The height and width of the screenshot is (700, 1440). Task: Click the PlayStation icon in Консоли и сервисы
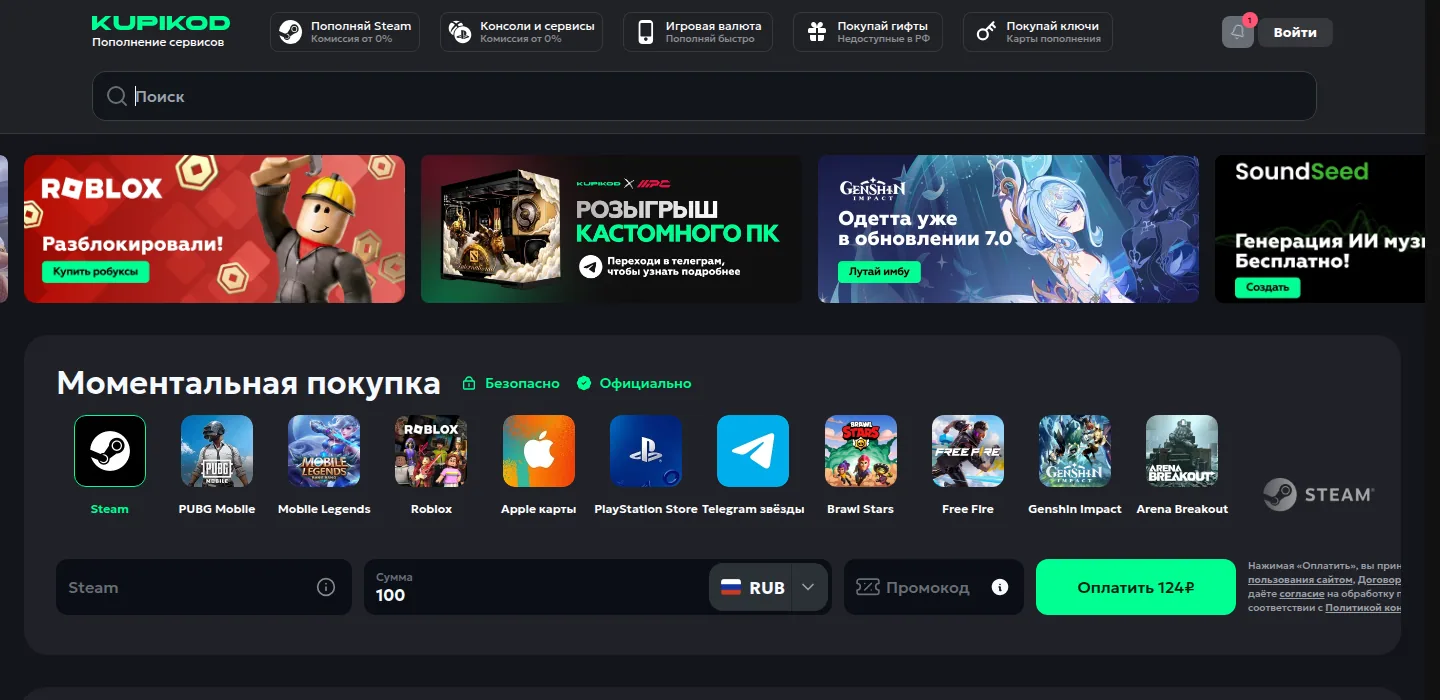[x=460, y=32]
